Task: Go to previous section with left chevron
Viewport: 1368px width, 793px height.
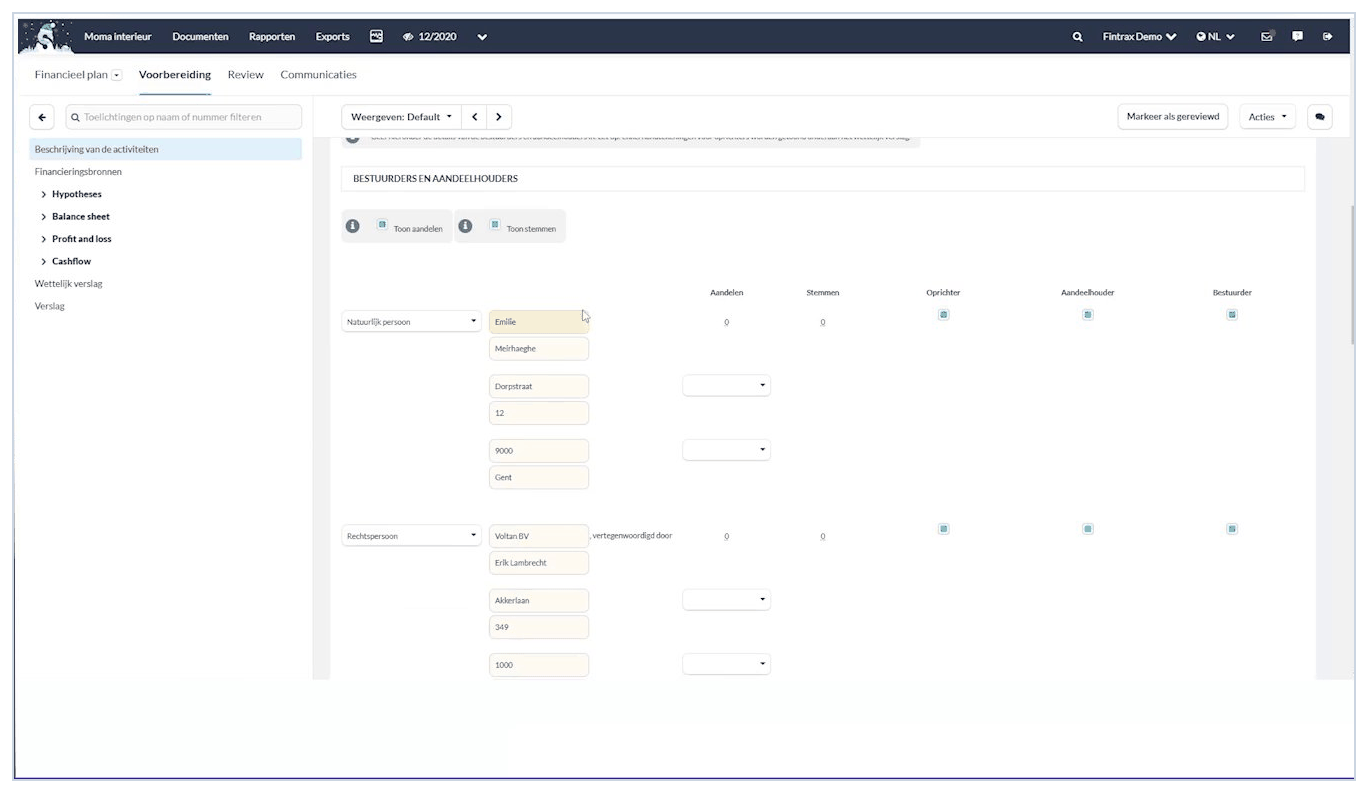Action: [x=475, y=117]
